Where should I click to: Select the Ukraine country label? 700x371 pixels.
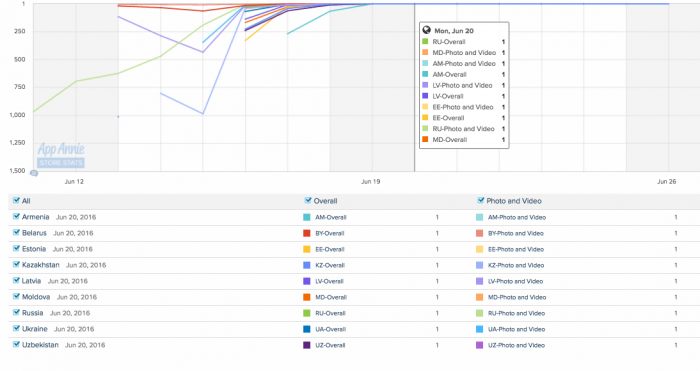(35, 329)
